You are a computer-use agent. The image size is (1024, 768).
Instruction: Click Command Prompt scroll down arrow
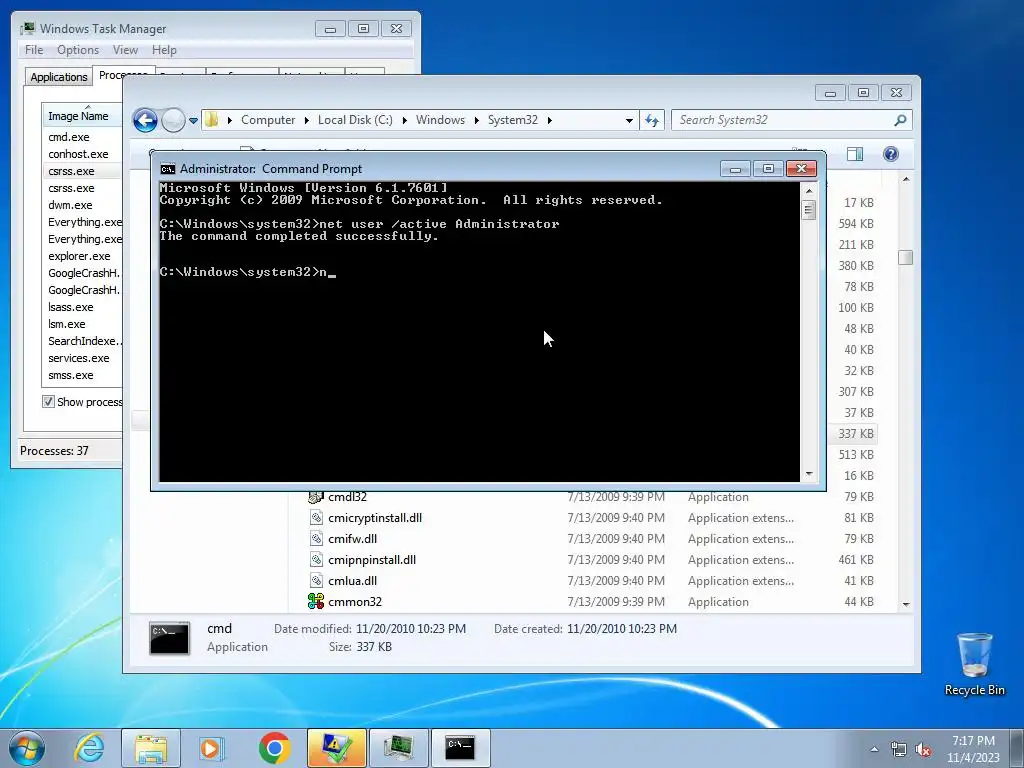[x=809, y=474]
